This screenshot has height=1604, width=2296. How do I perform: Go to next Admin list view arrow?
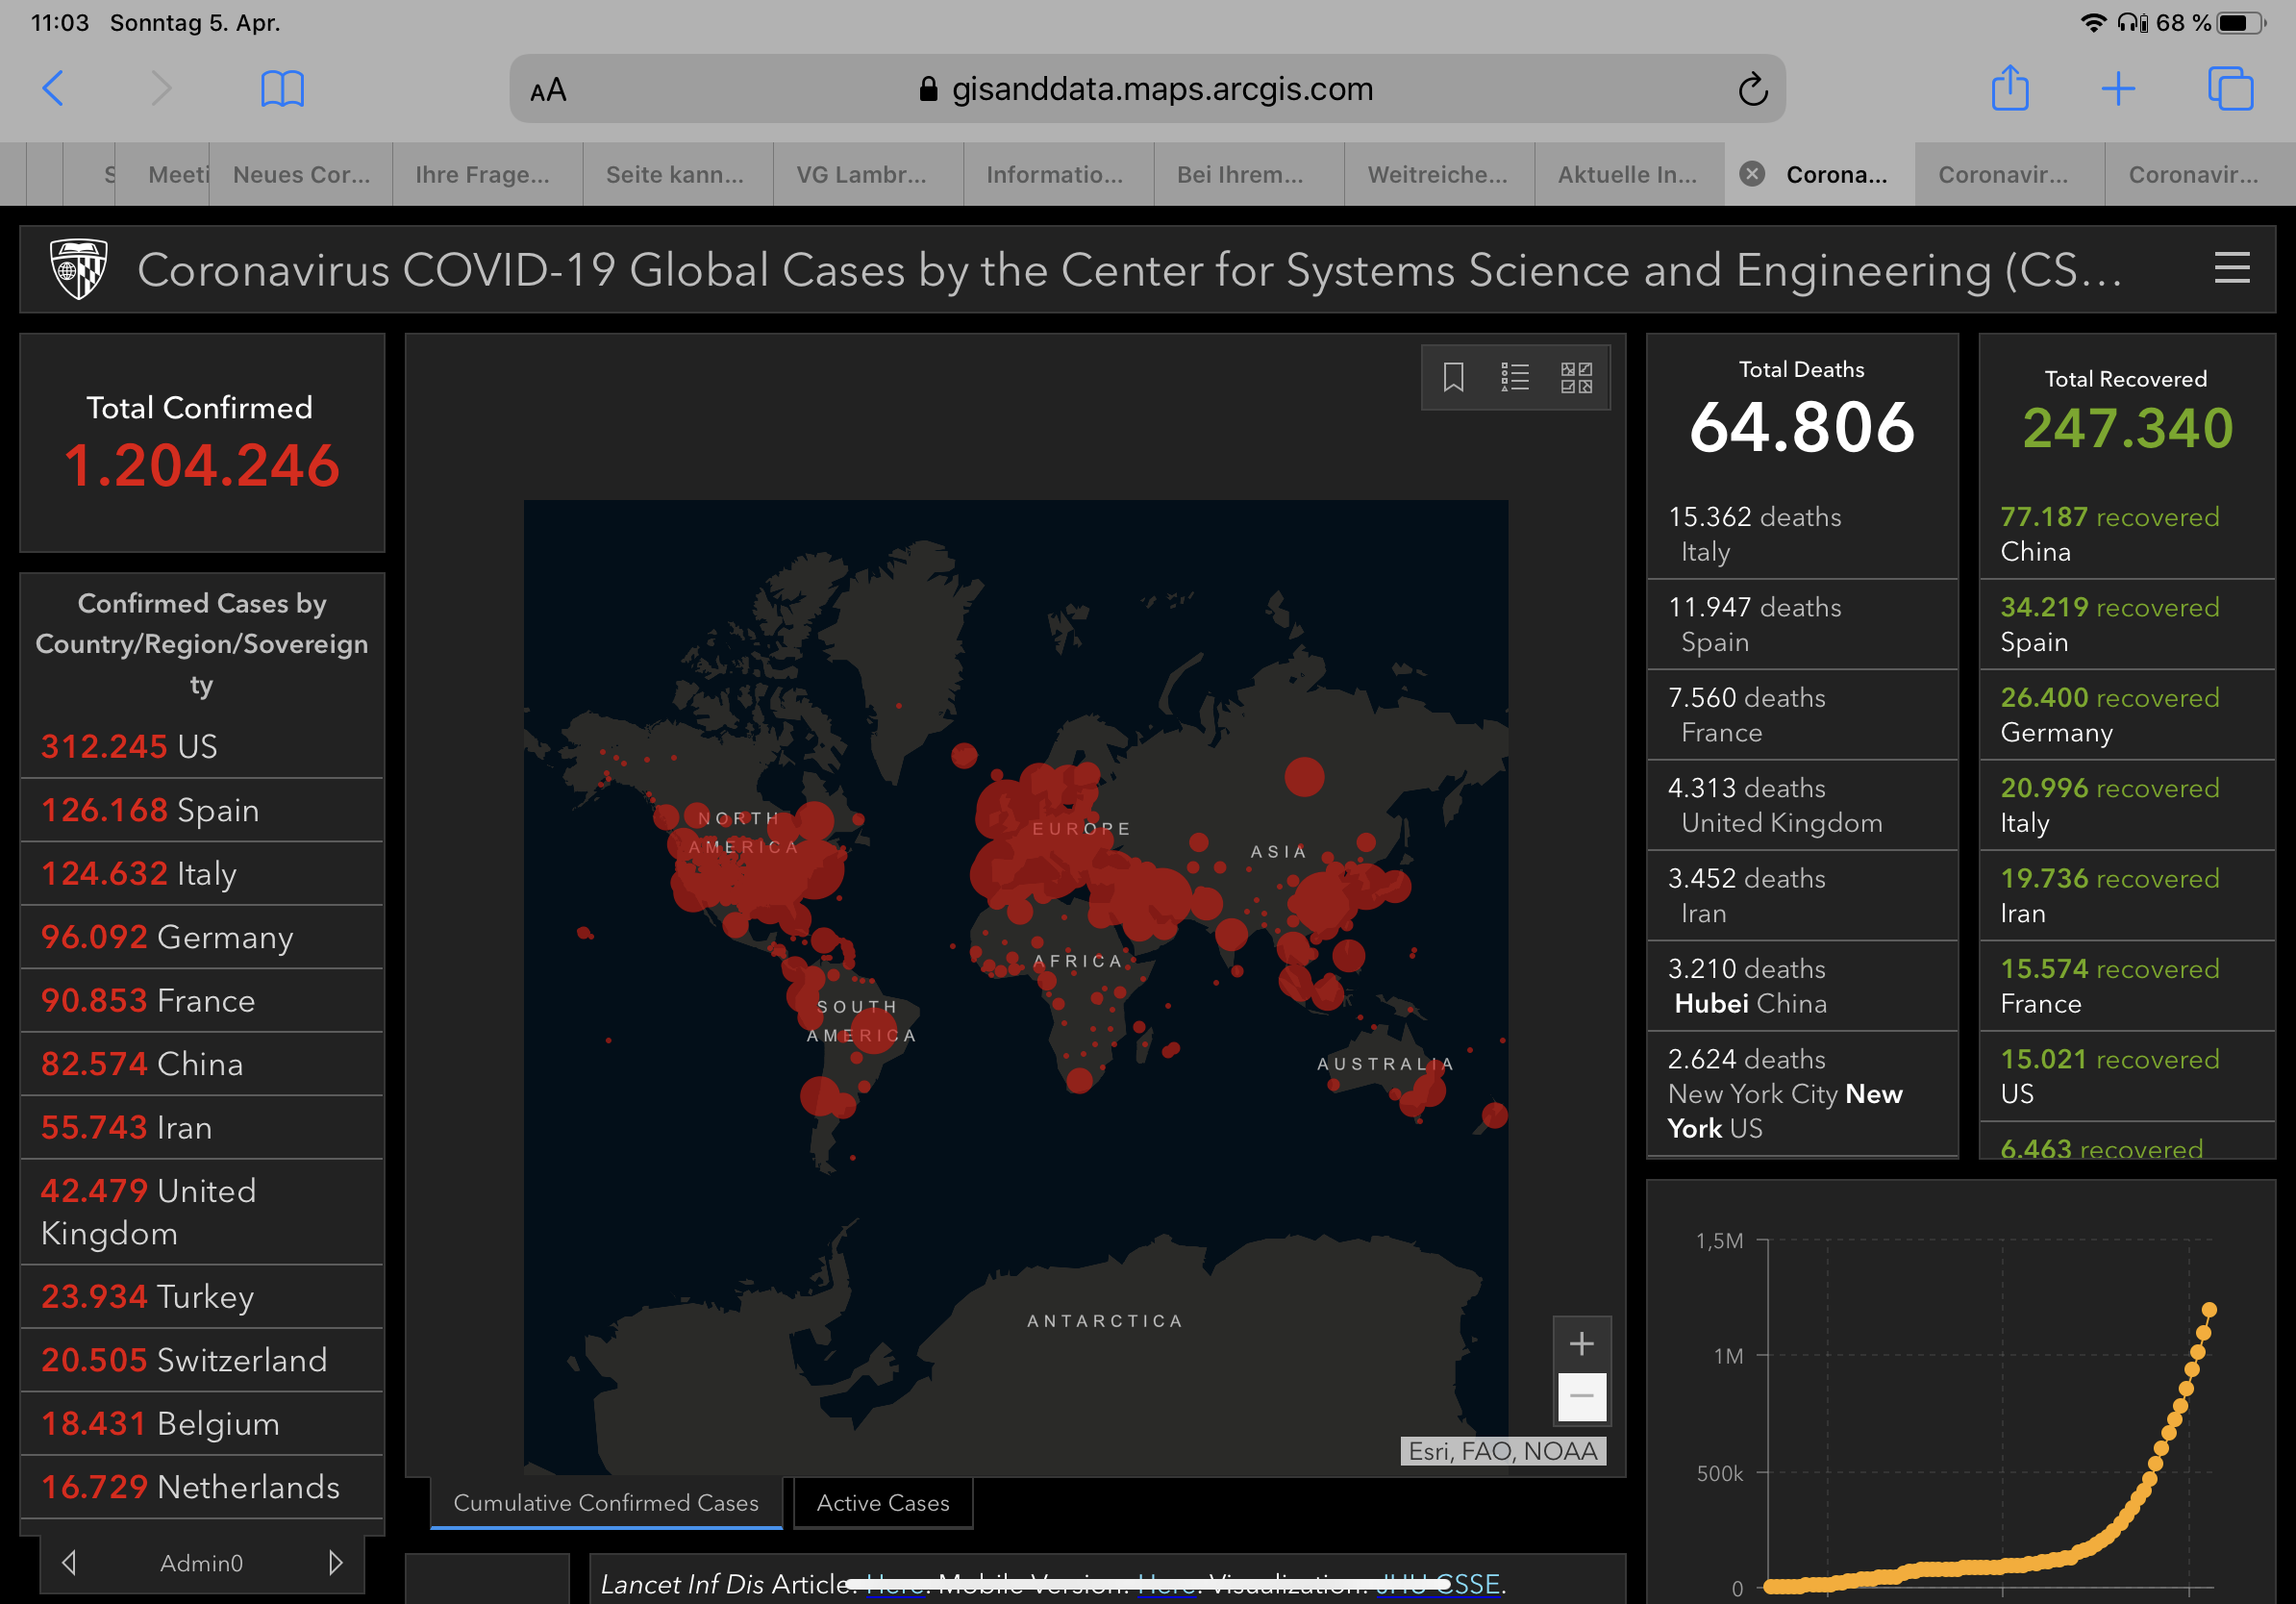click(x=335, y=1562)
